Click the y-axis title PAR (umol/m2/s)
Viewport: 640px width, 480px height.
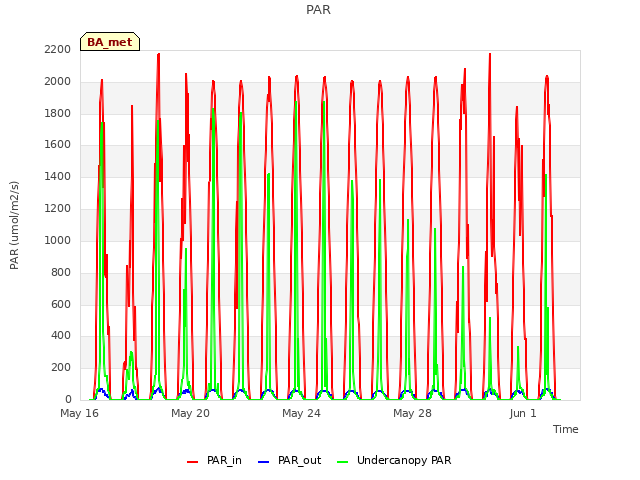point(14,225)
